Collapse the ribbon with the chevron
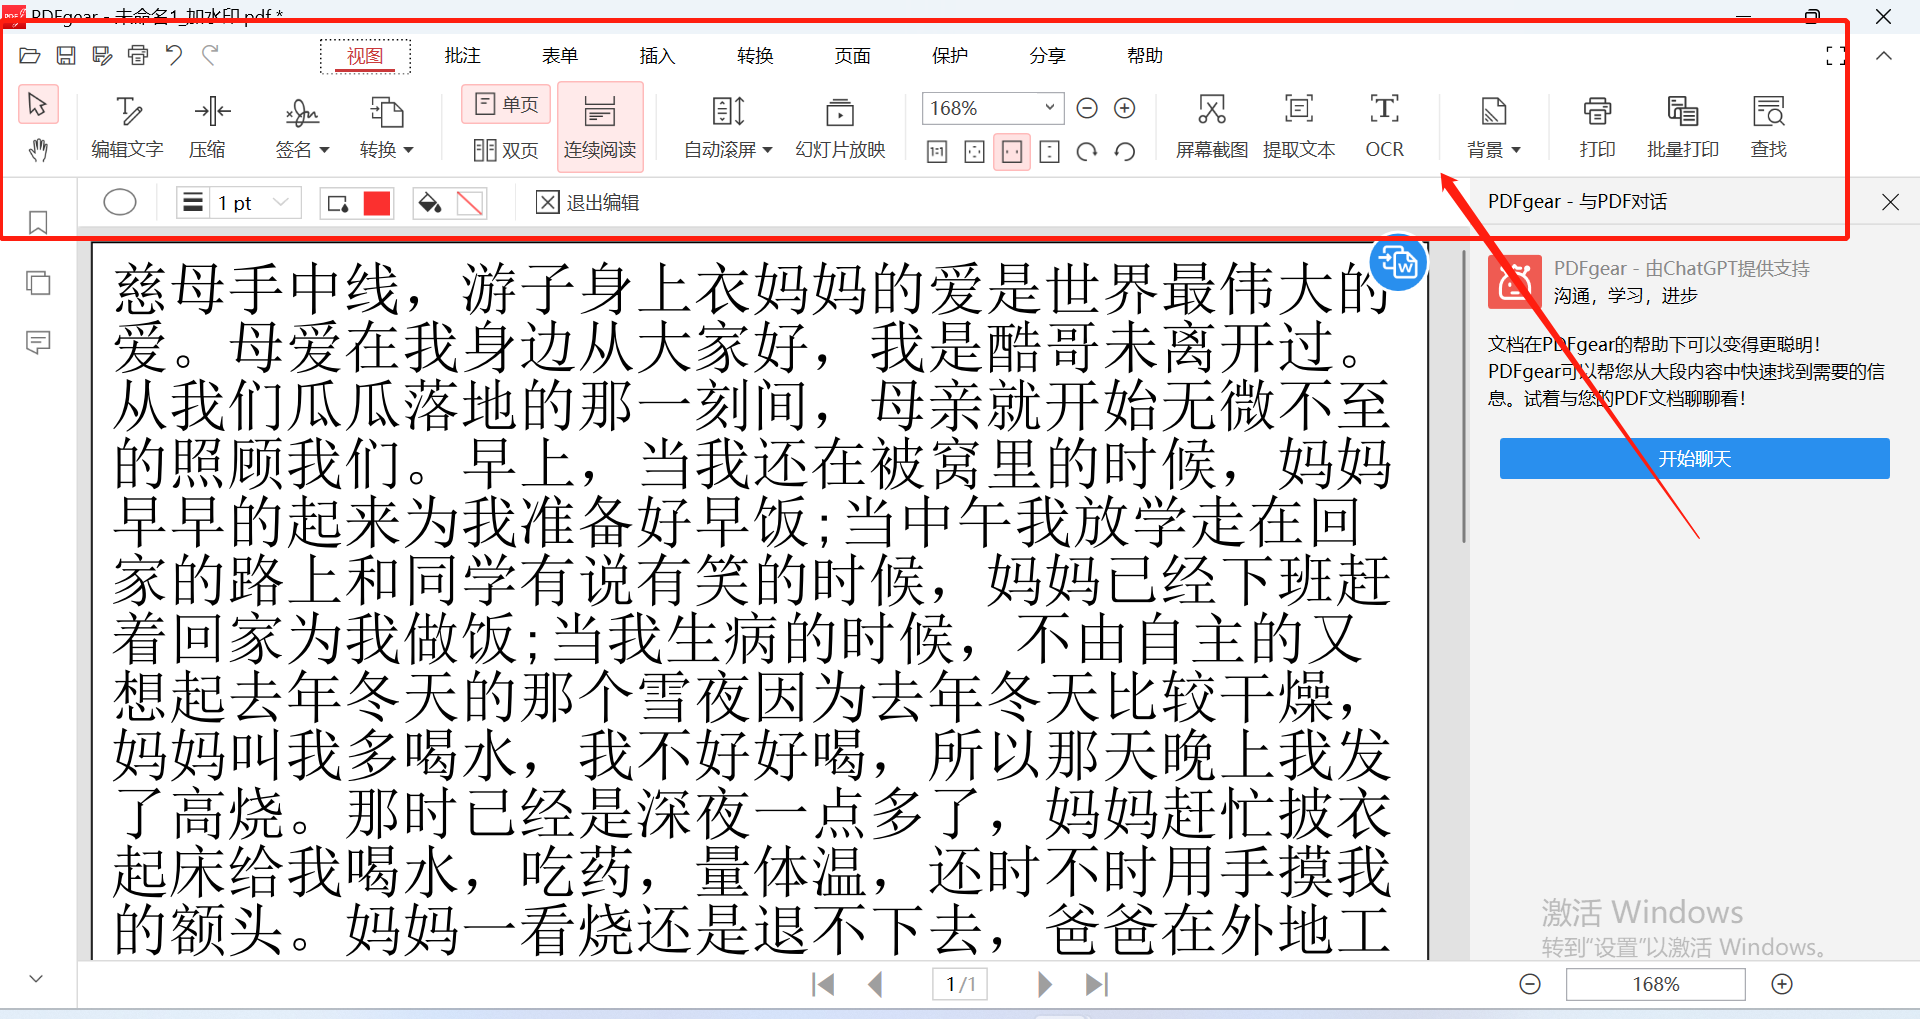The image size is (1920, 1019). pyautogui.click(x=1883, y=56)
